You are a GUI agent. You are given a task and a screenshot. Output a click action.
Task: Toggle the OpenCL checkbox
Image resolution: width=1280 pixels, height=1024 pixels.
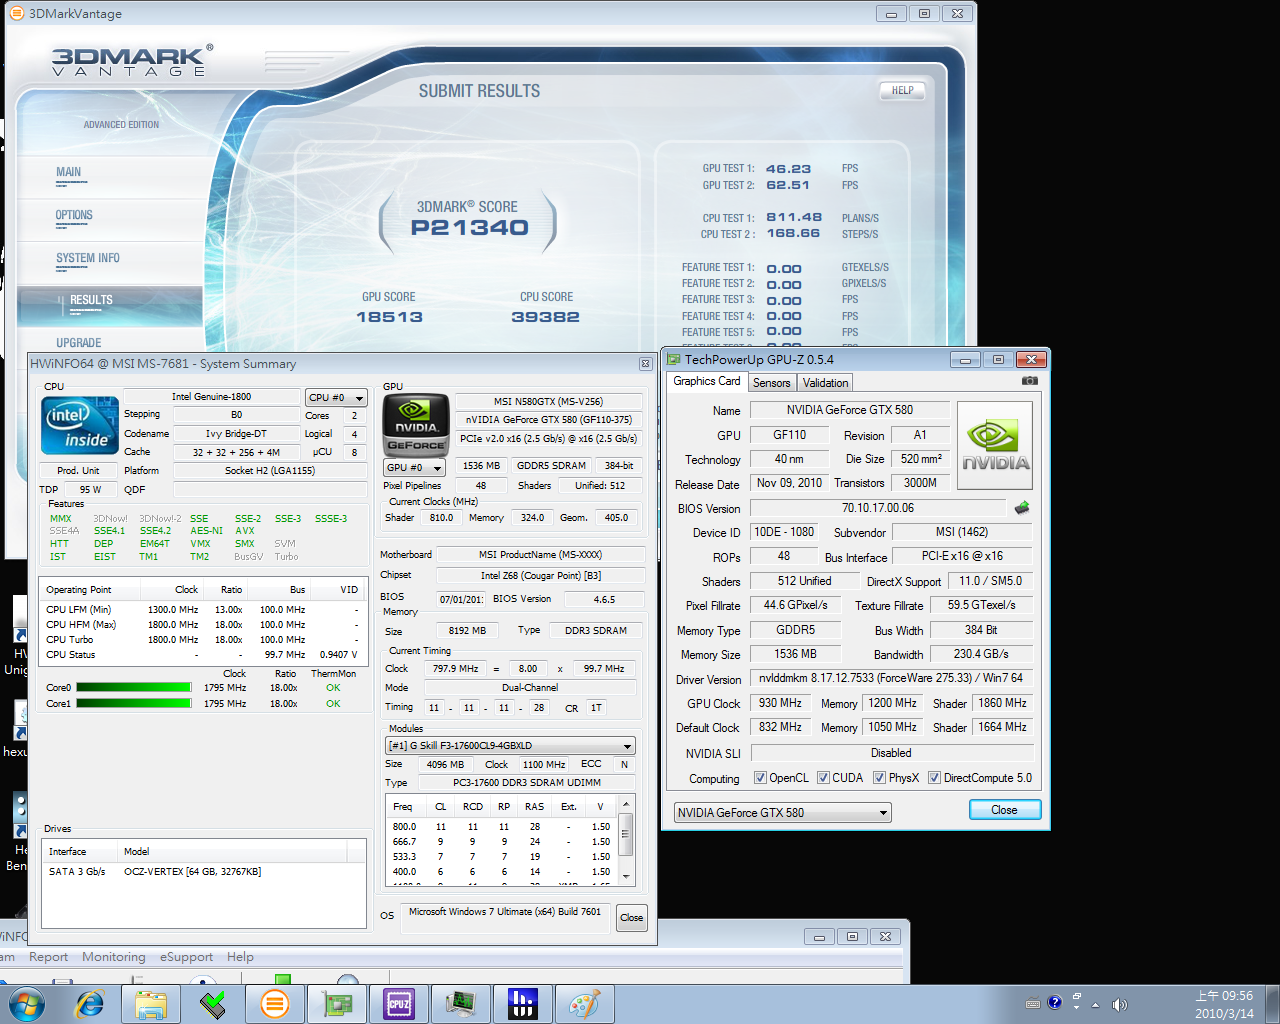pyautogui.click(x=760, y=778)
